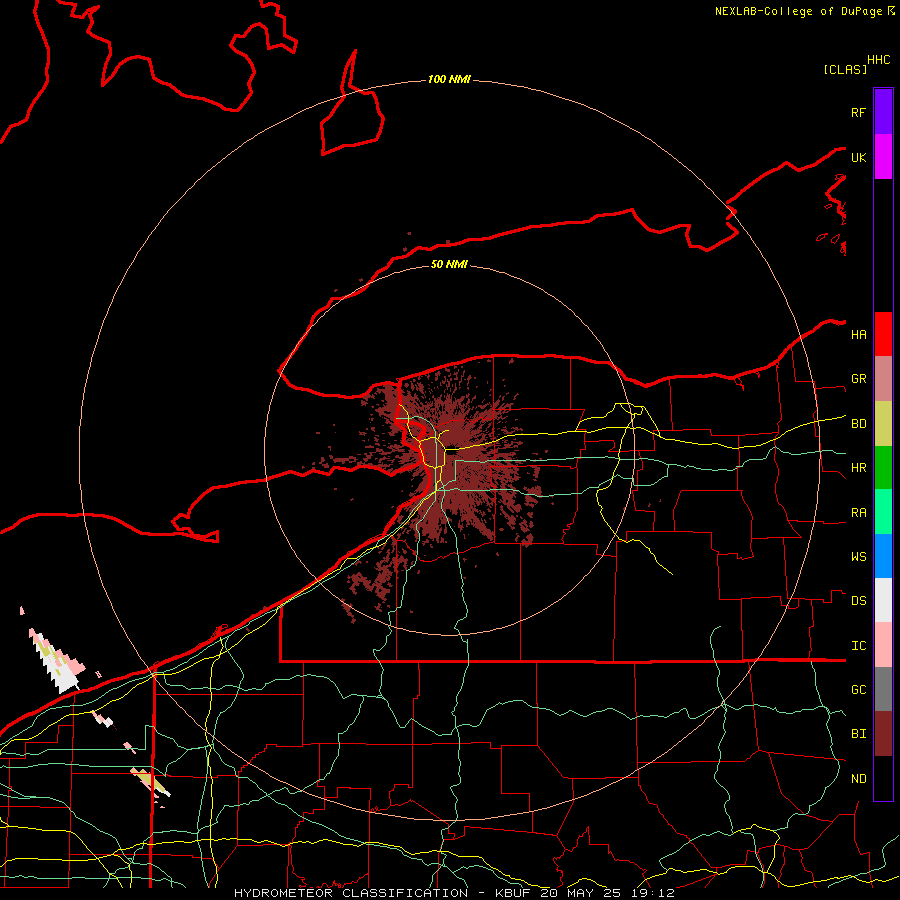Pick the HR green legend swatch
900x900 pixels.
[883, 468]
